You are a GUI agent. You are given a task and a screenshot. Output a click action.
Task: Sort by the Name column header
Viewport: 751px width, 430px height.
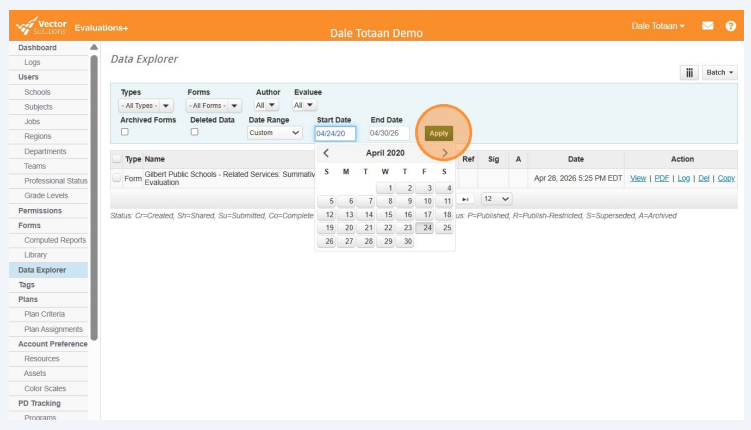[155, 159]
